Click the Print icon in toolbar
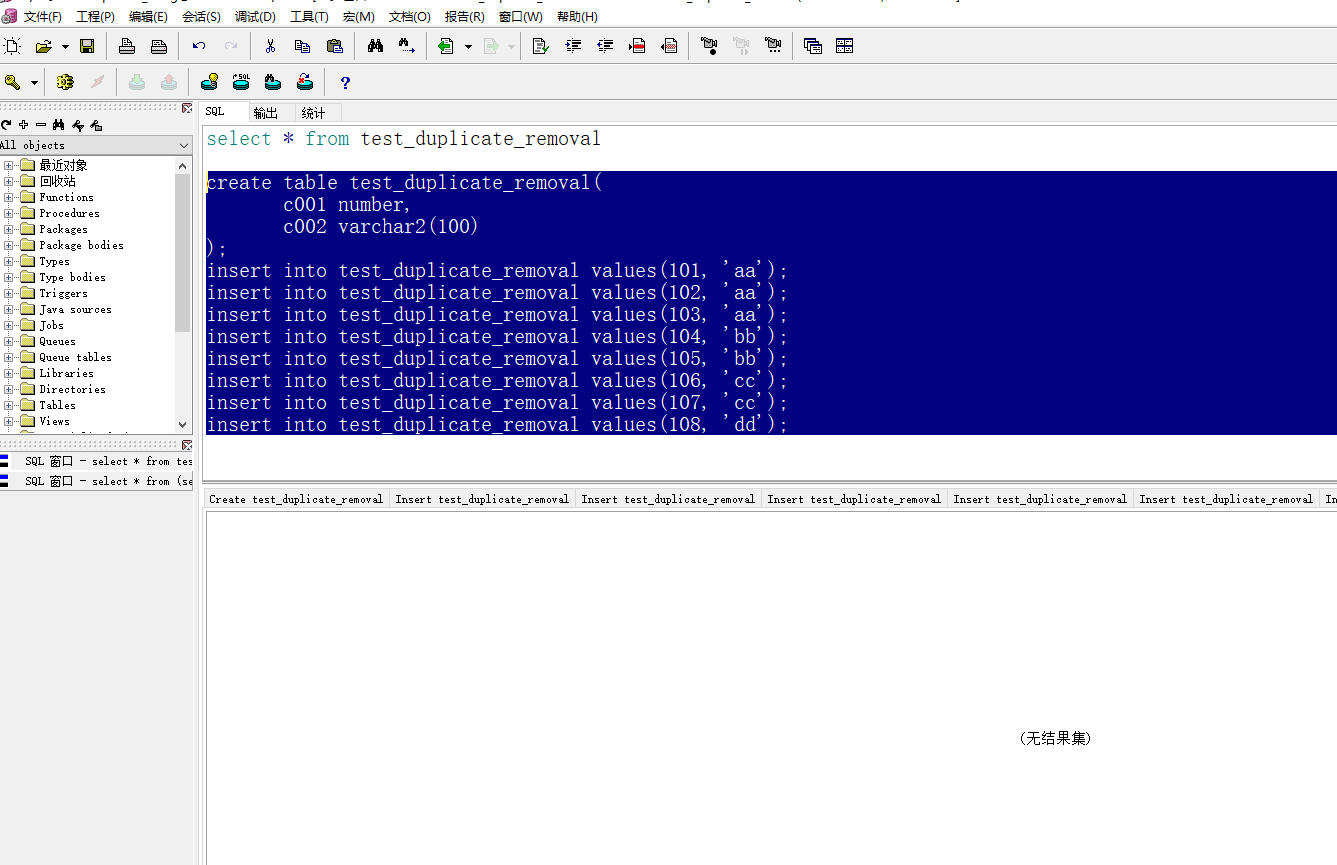 [x=127, y=46]
